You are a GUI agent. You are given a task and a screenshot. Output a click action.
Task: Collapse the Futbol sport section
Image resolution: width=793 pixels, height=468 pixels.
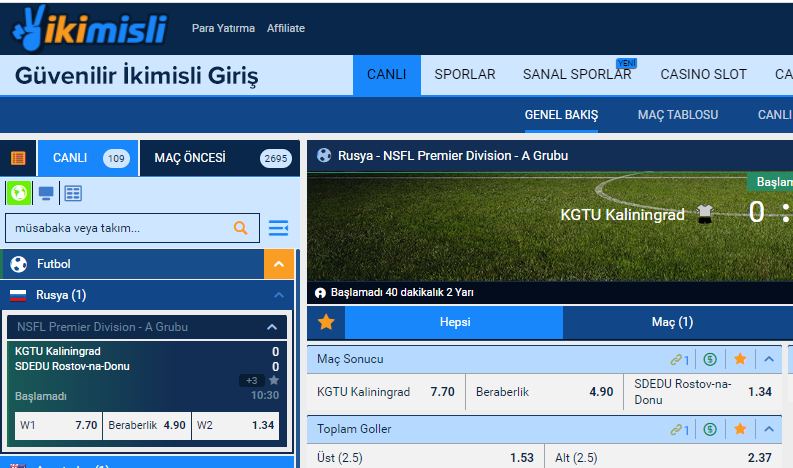point(279,264)
